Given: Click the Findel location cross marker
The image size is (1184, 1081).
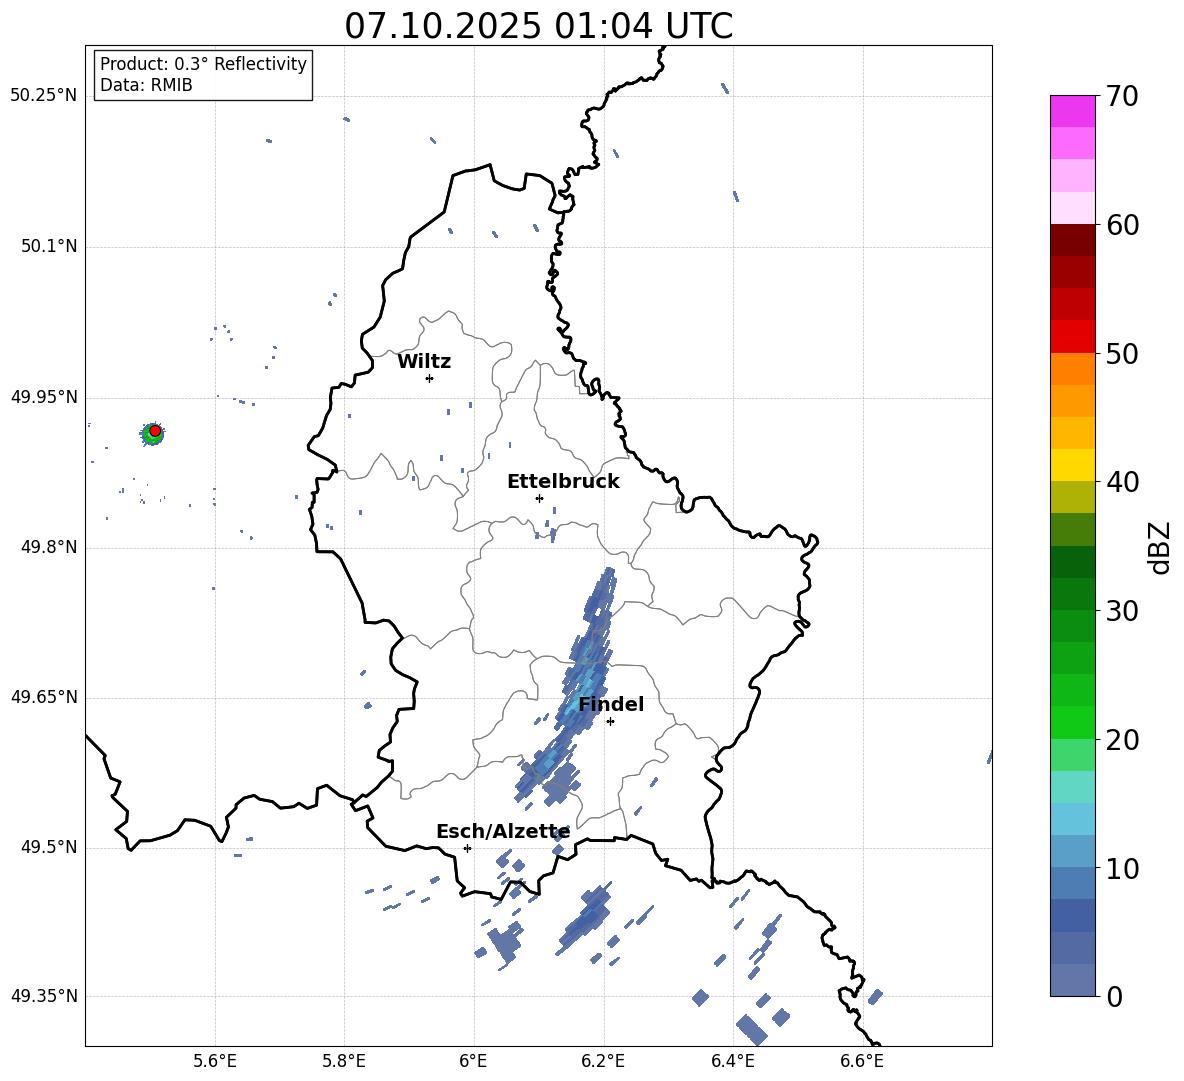Looking at the screenshot, I should [610, 722].
